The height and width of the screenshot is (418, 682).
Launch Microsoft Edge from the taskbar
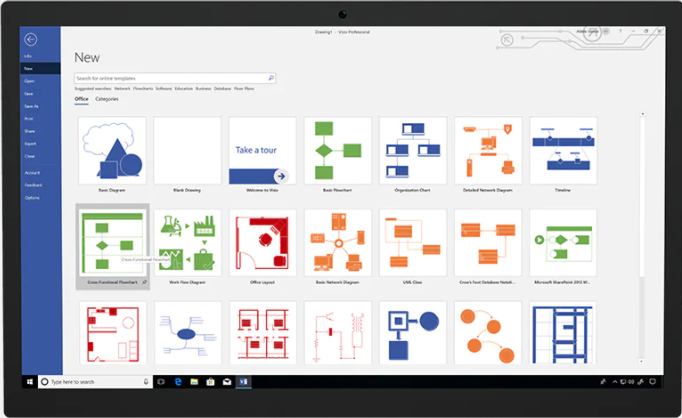pyautogui.click(x=178, y=382)
